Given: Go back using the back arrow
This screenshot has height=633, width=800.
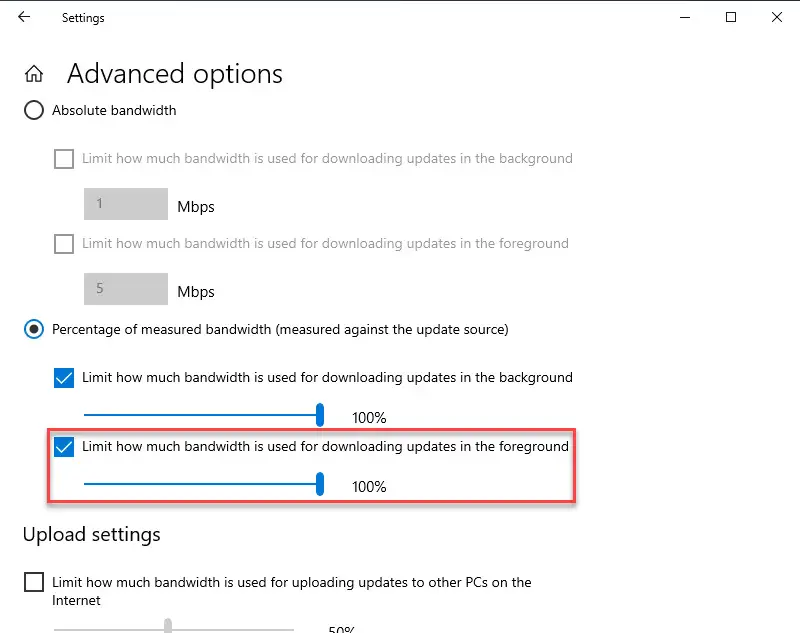Looking at the screenshot, I should [x=24, y=17].
